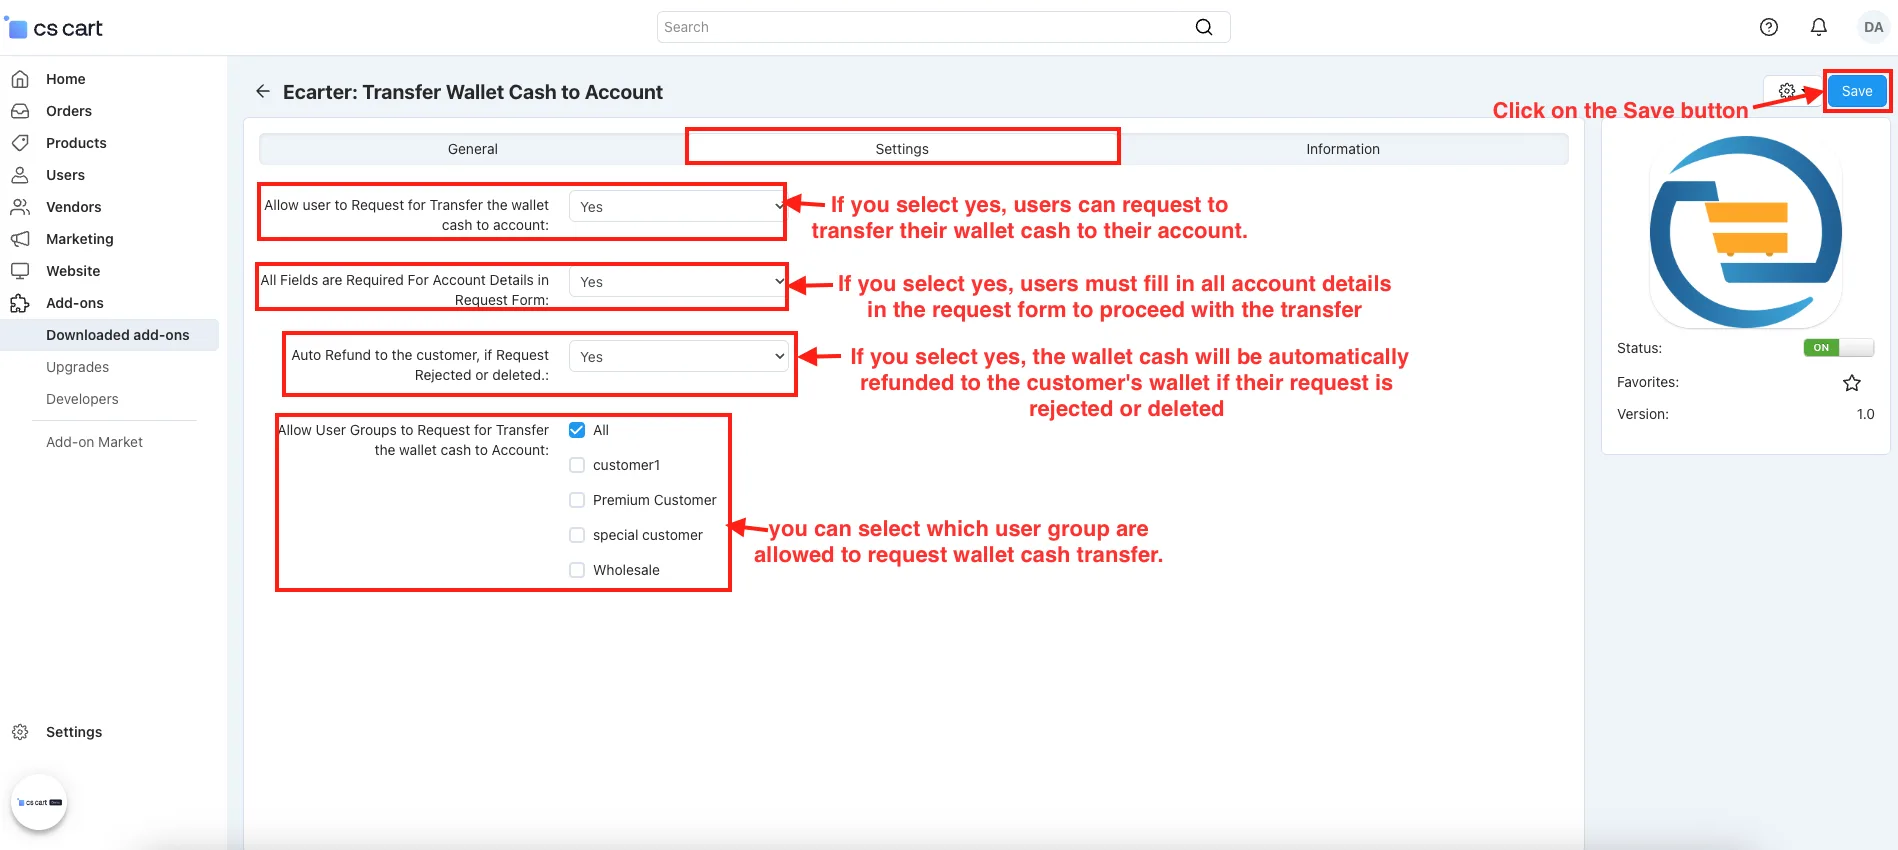This screenshot has height=850, width=1898.
Task: Go to Upgrades
Action: [78, 367]
